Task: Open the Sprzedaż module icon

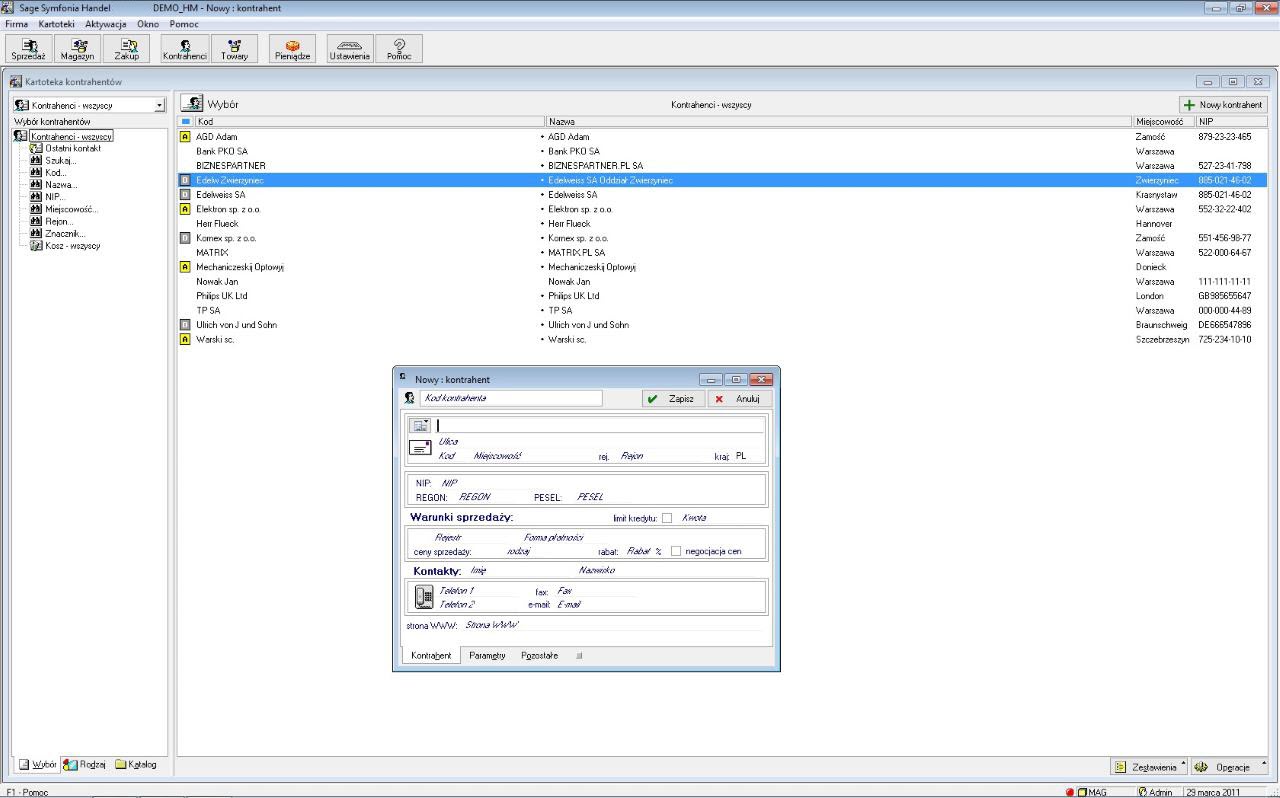Action: pyautogui.click(x=28, y=47)
